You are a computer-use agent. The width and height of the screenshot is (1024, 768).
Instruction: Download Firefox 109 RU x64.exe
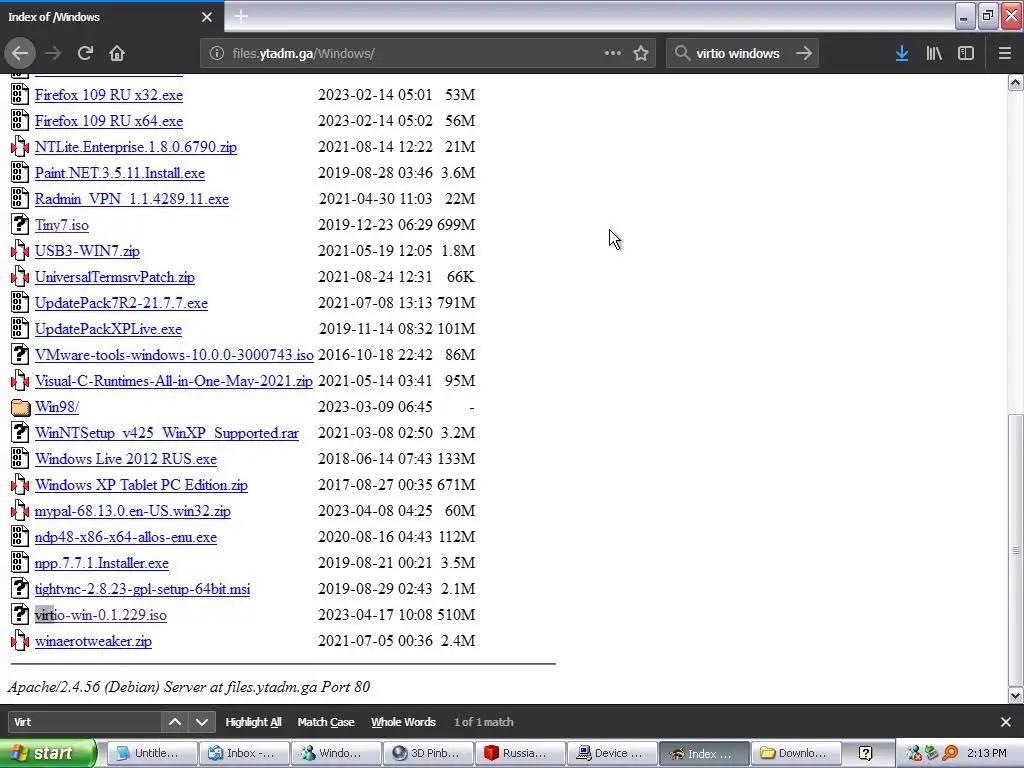click(x=109, y=121)
